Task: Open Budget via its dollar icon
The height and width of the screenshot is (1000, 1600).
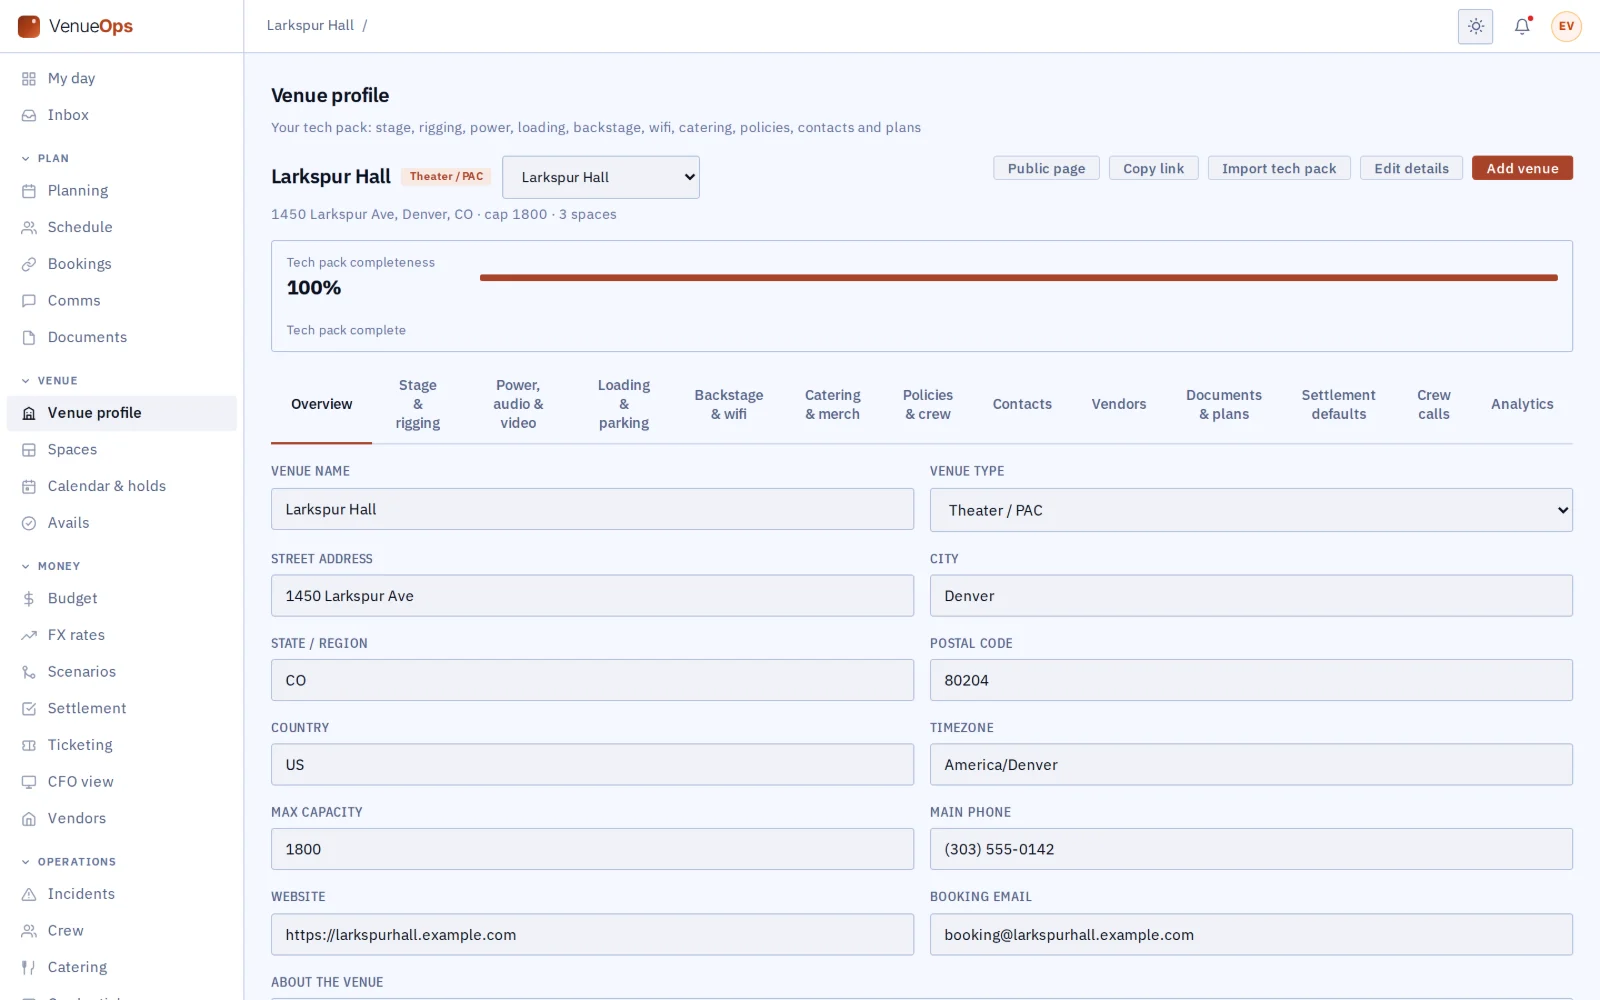Action: pos(29,598)
